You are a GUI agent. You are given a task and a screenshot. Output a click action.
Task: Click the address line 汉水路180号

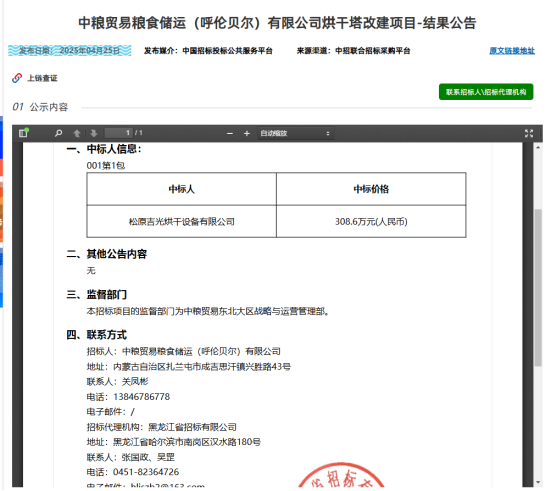(174, 443)
